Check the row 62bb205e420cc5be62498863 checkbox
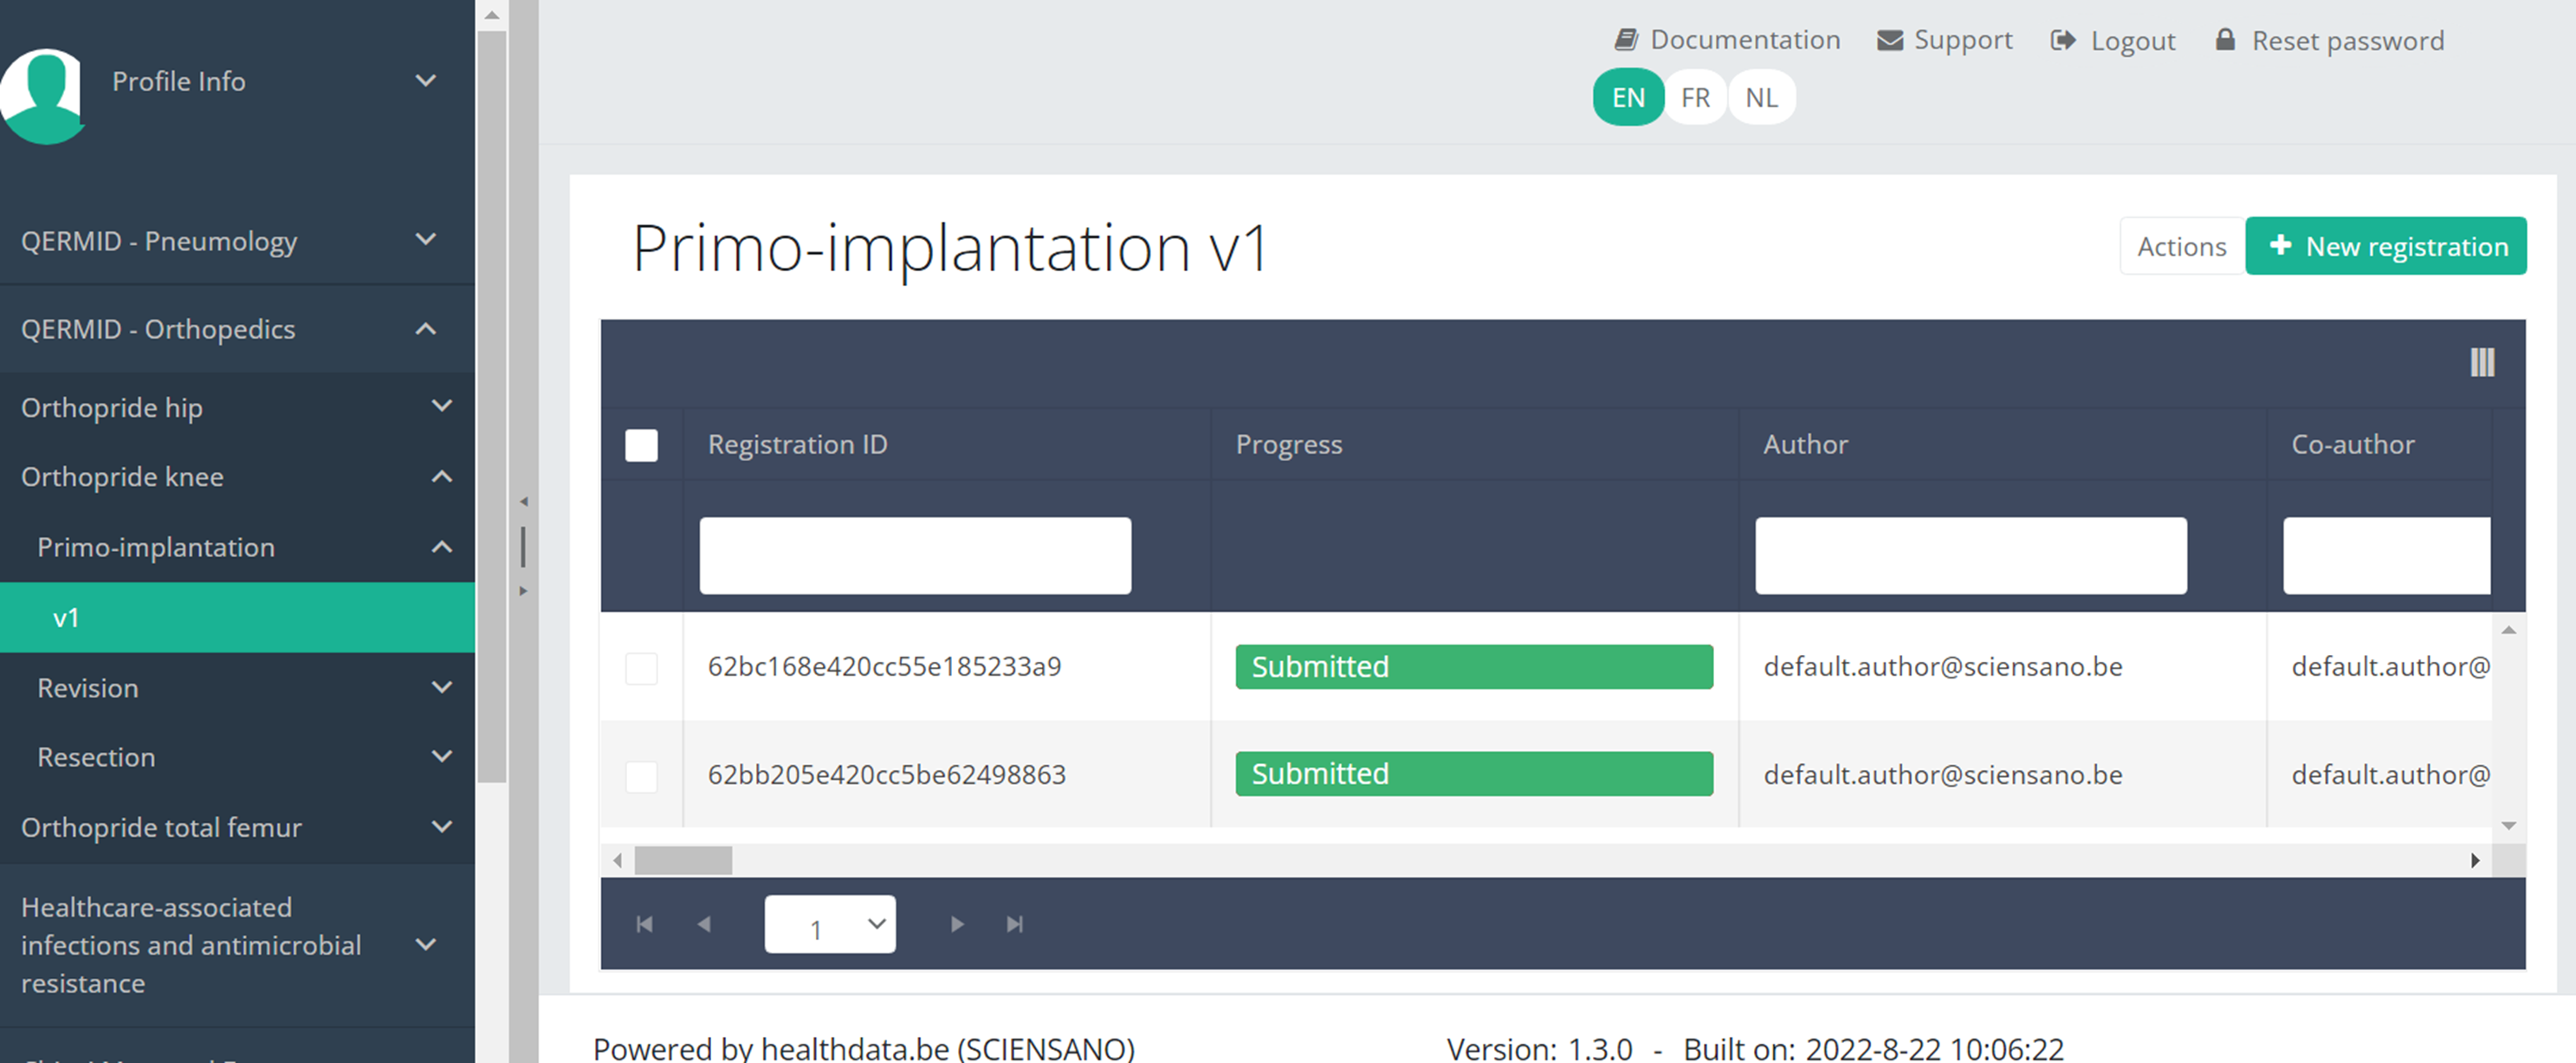This screenshot has height=1063, width=2576. [x=641, y=776]
